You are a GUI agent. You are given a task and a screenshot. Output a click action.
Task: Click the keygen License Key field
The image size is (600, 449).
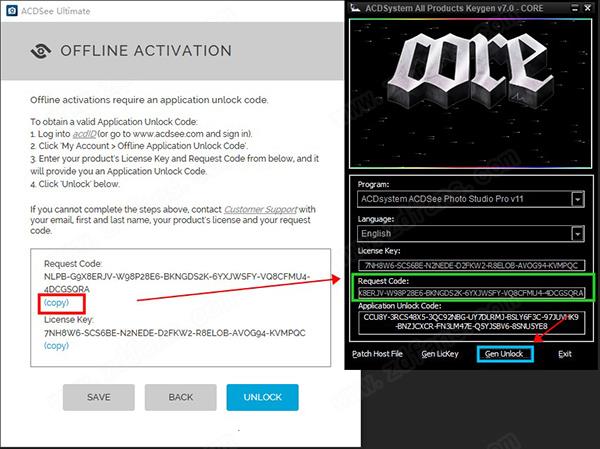pos(471,265)
